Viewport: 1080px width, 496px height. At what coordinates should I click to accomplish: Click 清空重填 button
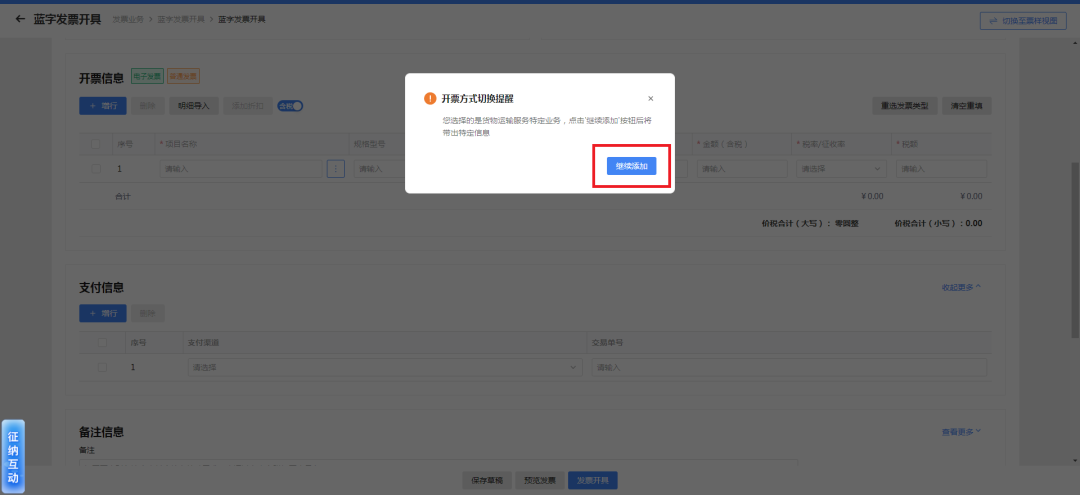[966, 106]
